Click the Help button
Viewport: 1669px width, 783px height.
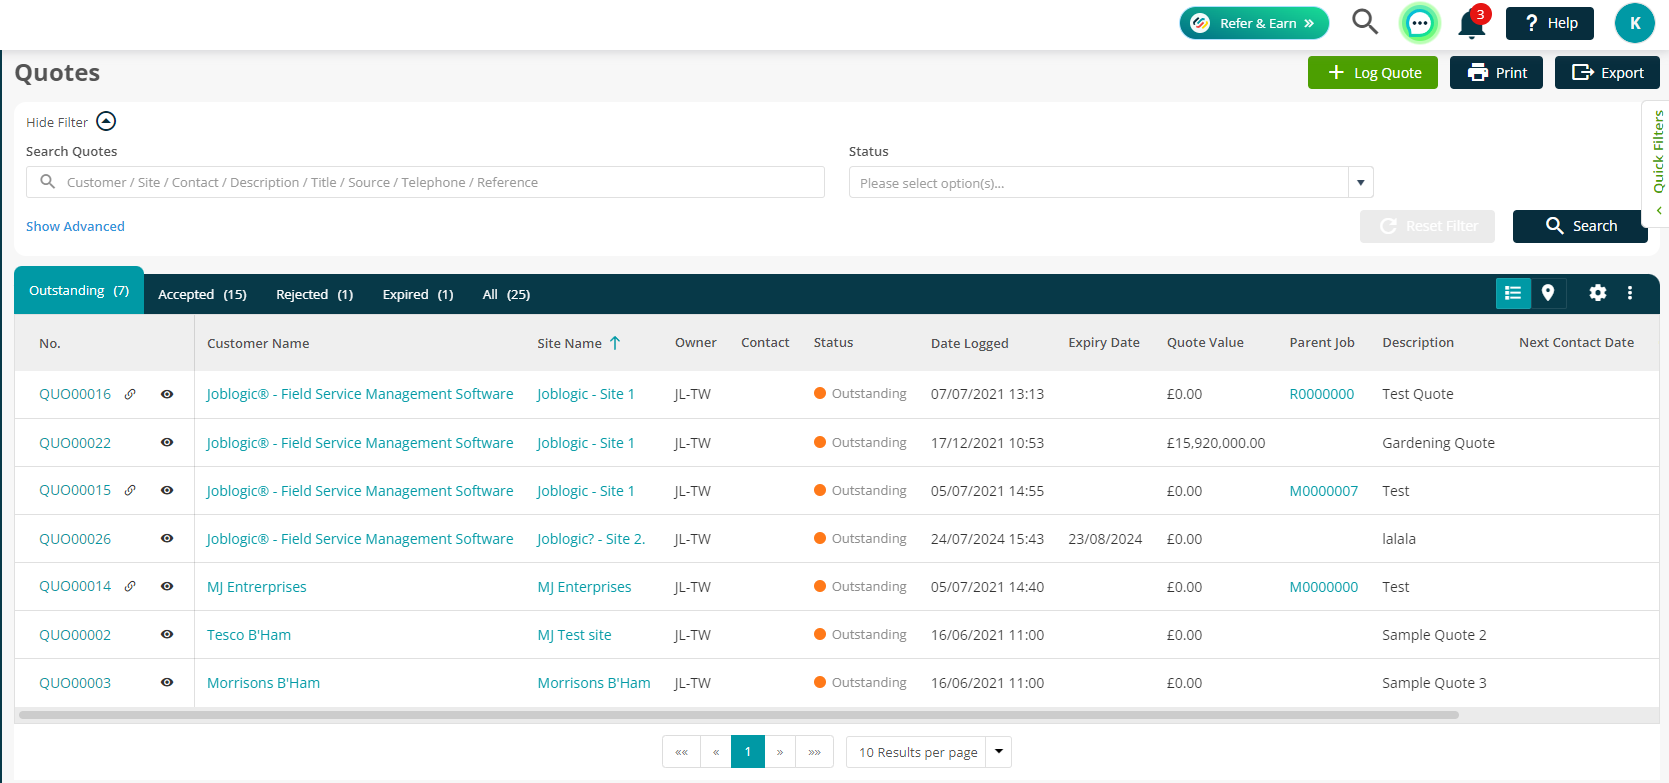click(x=1550, y=23)
